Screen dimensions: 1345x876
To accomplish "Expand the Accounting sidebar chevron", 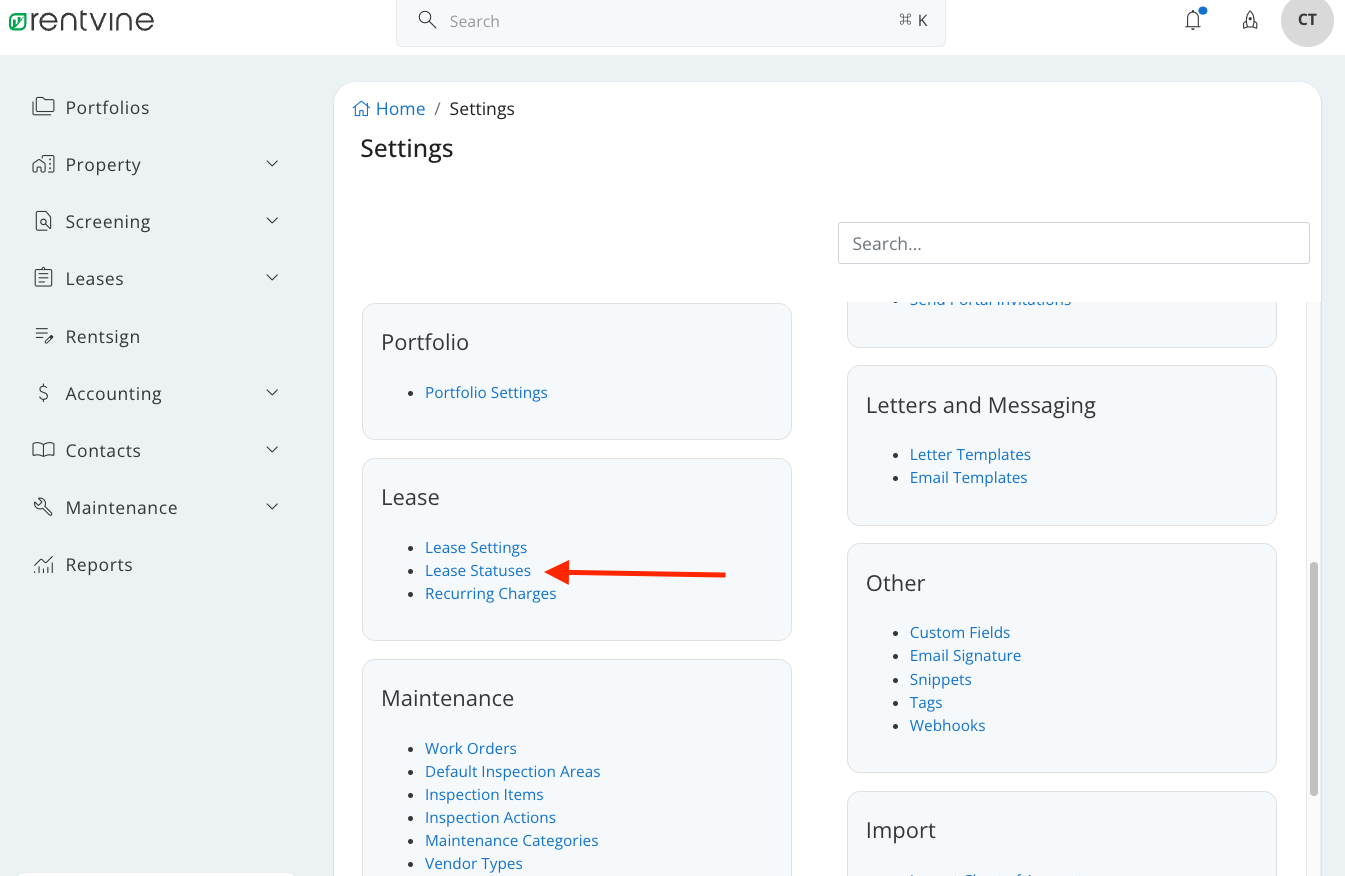I will point(272,393).
